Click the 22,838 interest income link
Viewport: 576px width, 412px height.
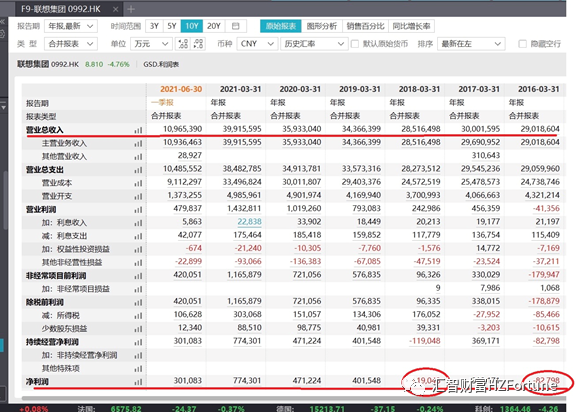point(249,222)
